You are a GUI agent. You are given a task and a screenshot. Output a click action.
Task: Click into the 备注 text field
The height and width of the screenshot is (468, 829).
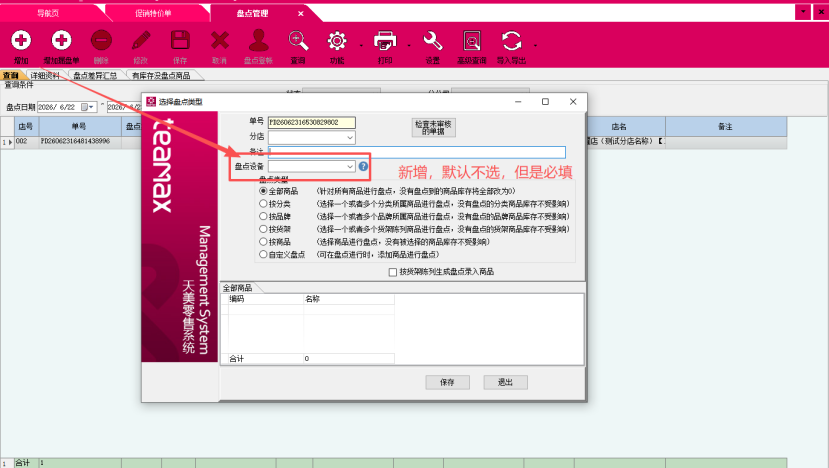coord(417,152)
